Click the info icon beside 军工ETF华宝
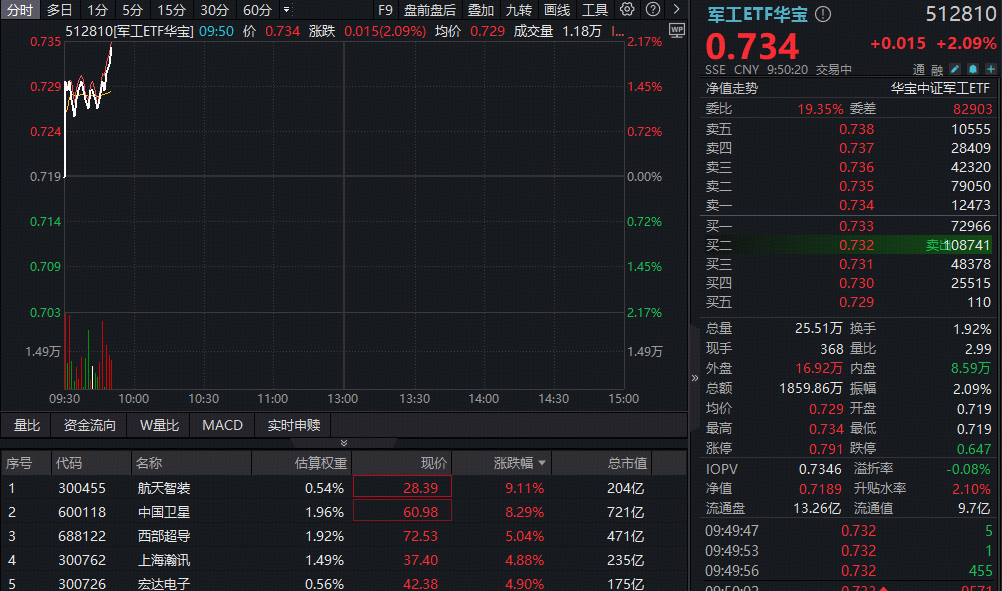Image resolution: width=1002 pixels, height=591 pixels. point(823,15)
